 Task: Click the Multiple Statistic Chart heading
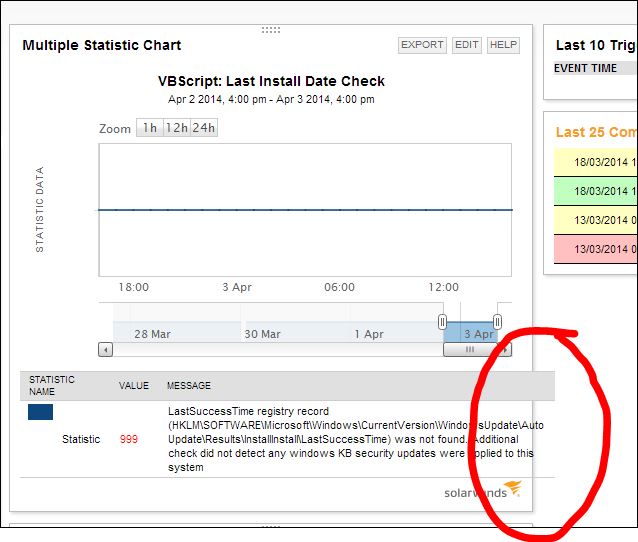102,45
